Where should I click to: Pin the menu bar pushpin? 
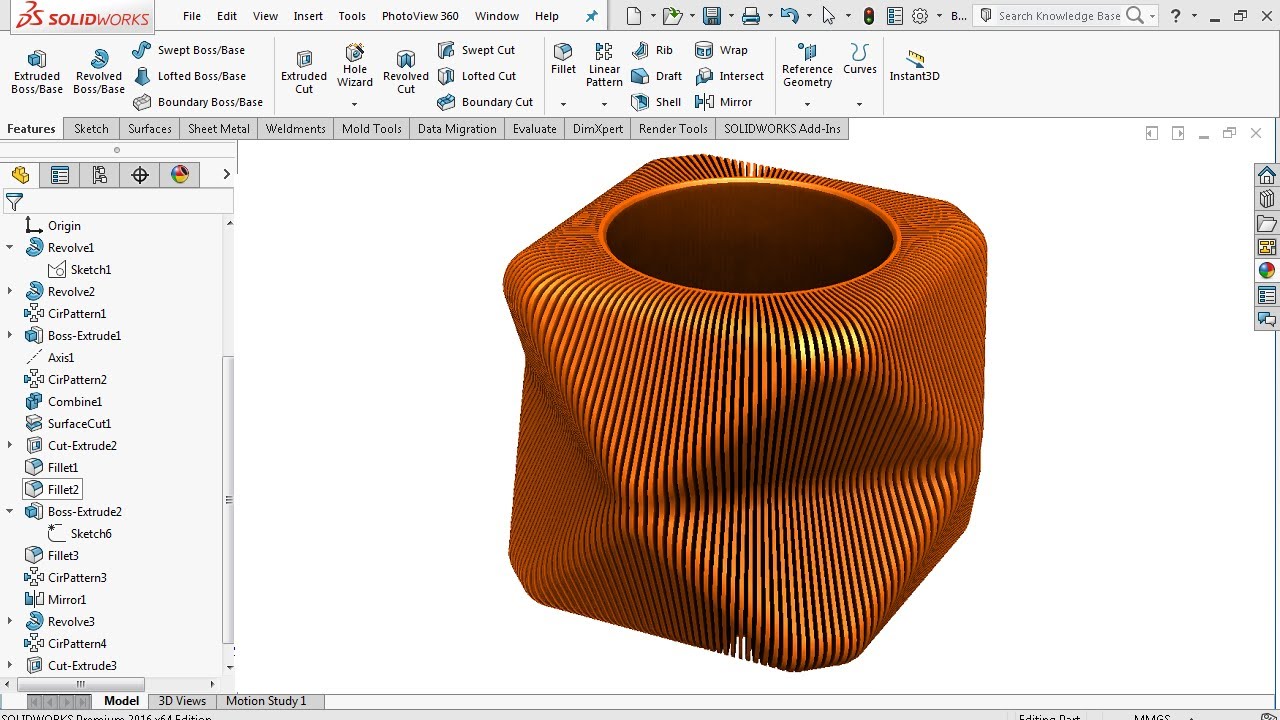pyautogui.click(x=591, y=16)
